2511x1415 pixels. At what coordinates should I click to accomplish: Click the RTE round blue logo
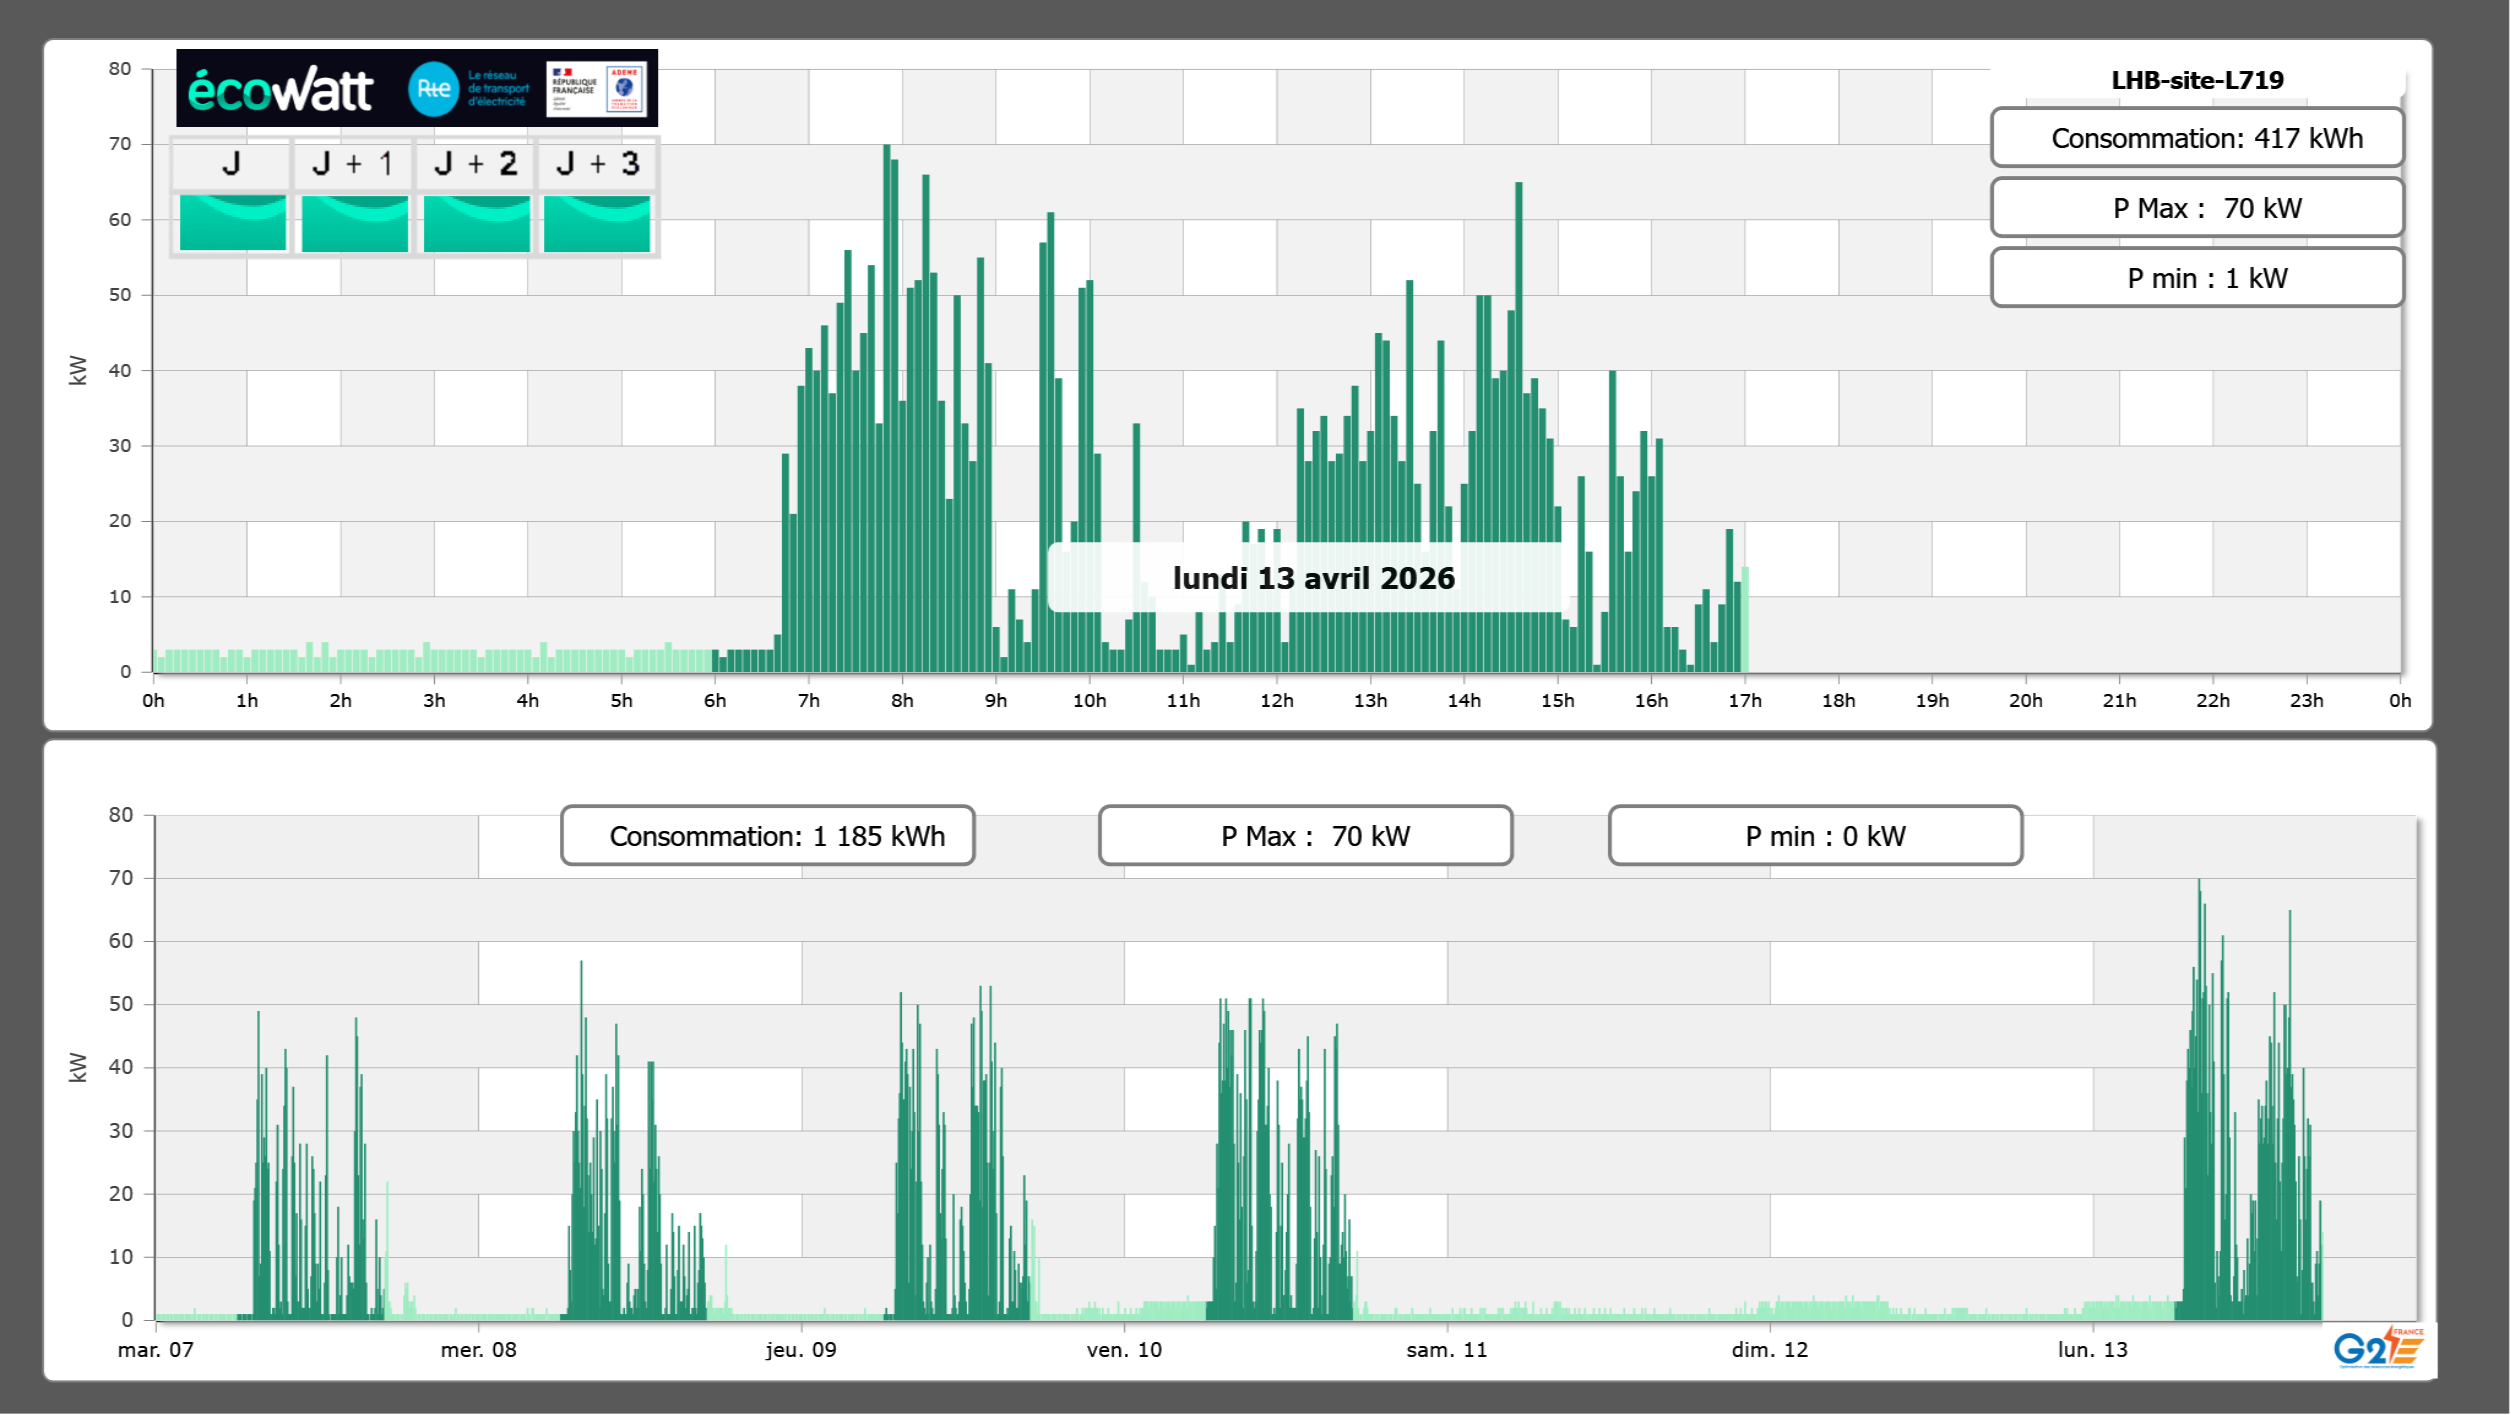click(x=433, y=89)
